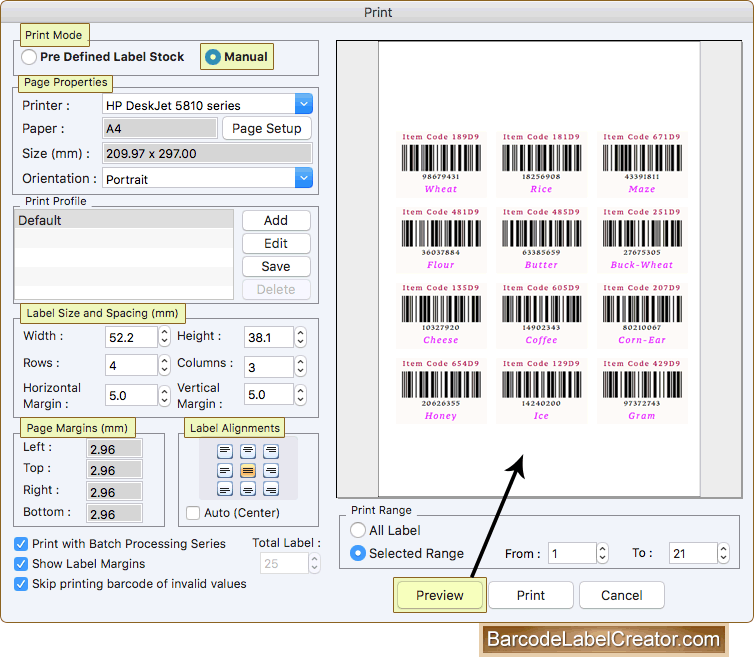Screen dimensions: 754x657
Task: Click the To range input field
Action: (x=693, y=553)
